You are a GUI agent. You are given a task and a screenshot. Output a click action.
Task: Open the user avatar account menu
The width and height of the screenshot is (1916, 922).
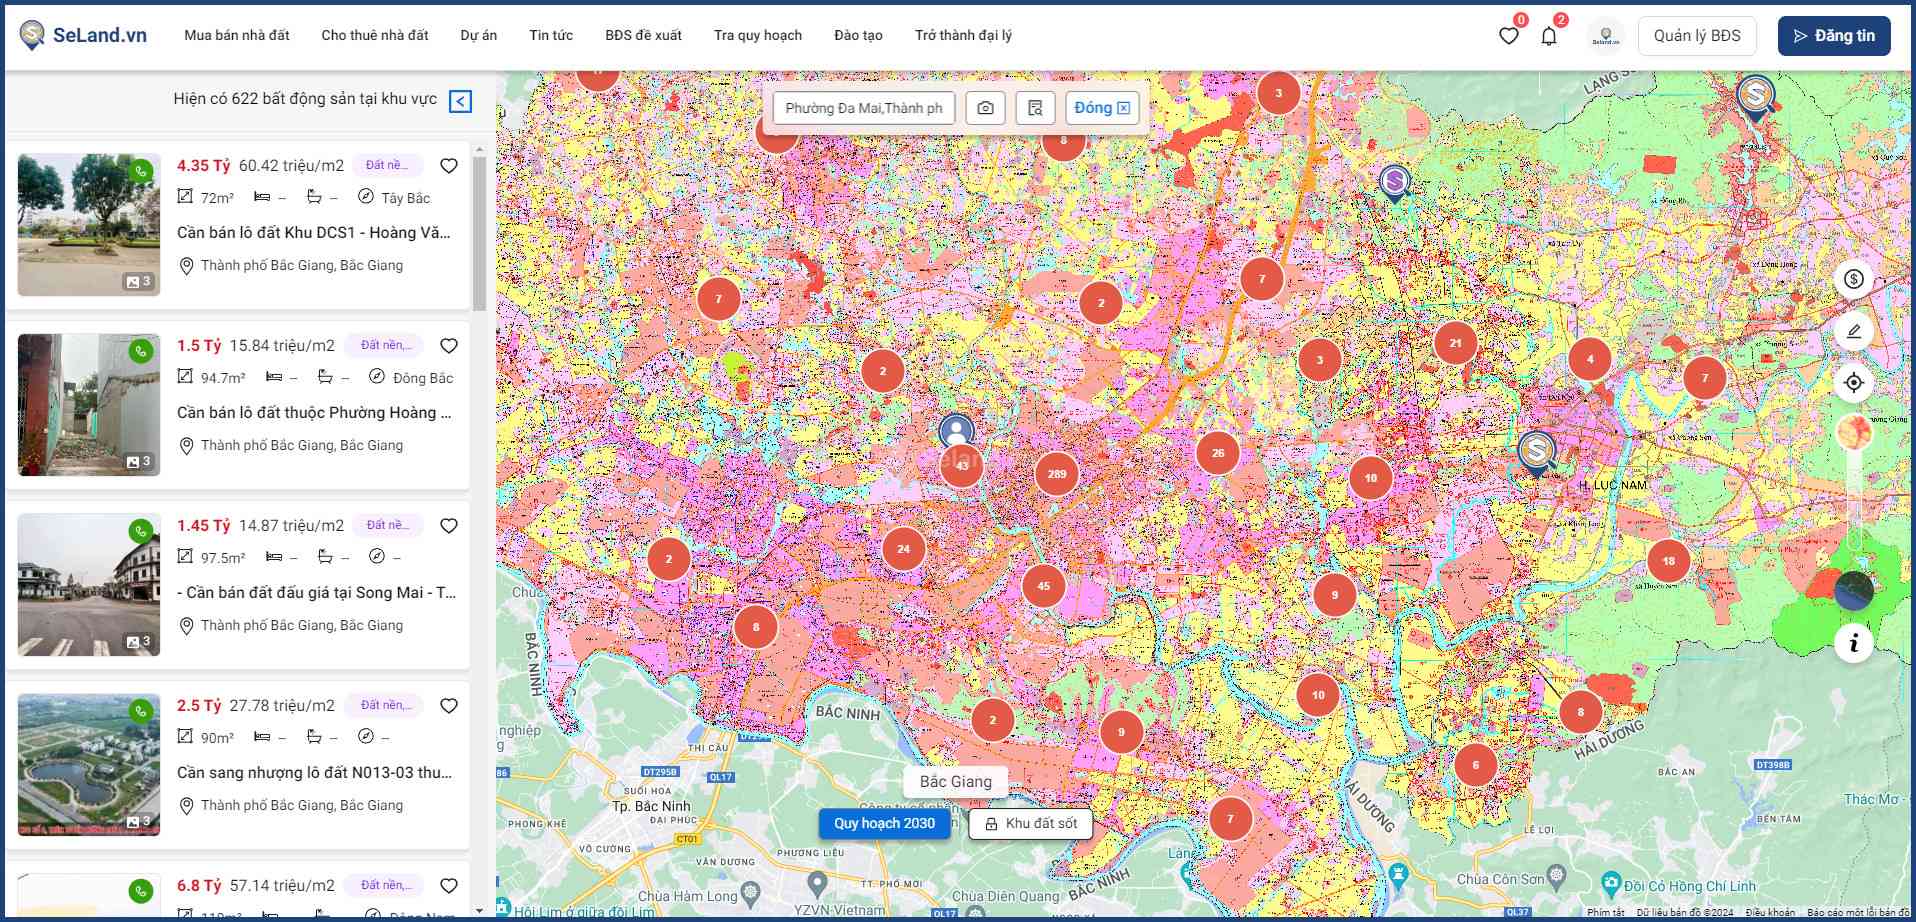coord(1605,36)
